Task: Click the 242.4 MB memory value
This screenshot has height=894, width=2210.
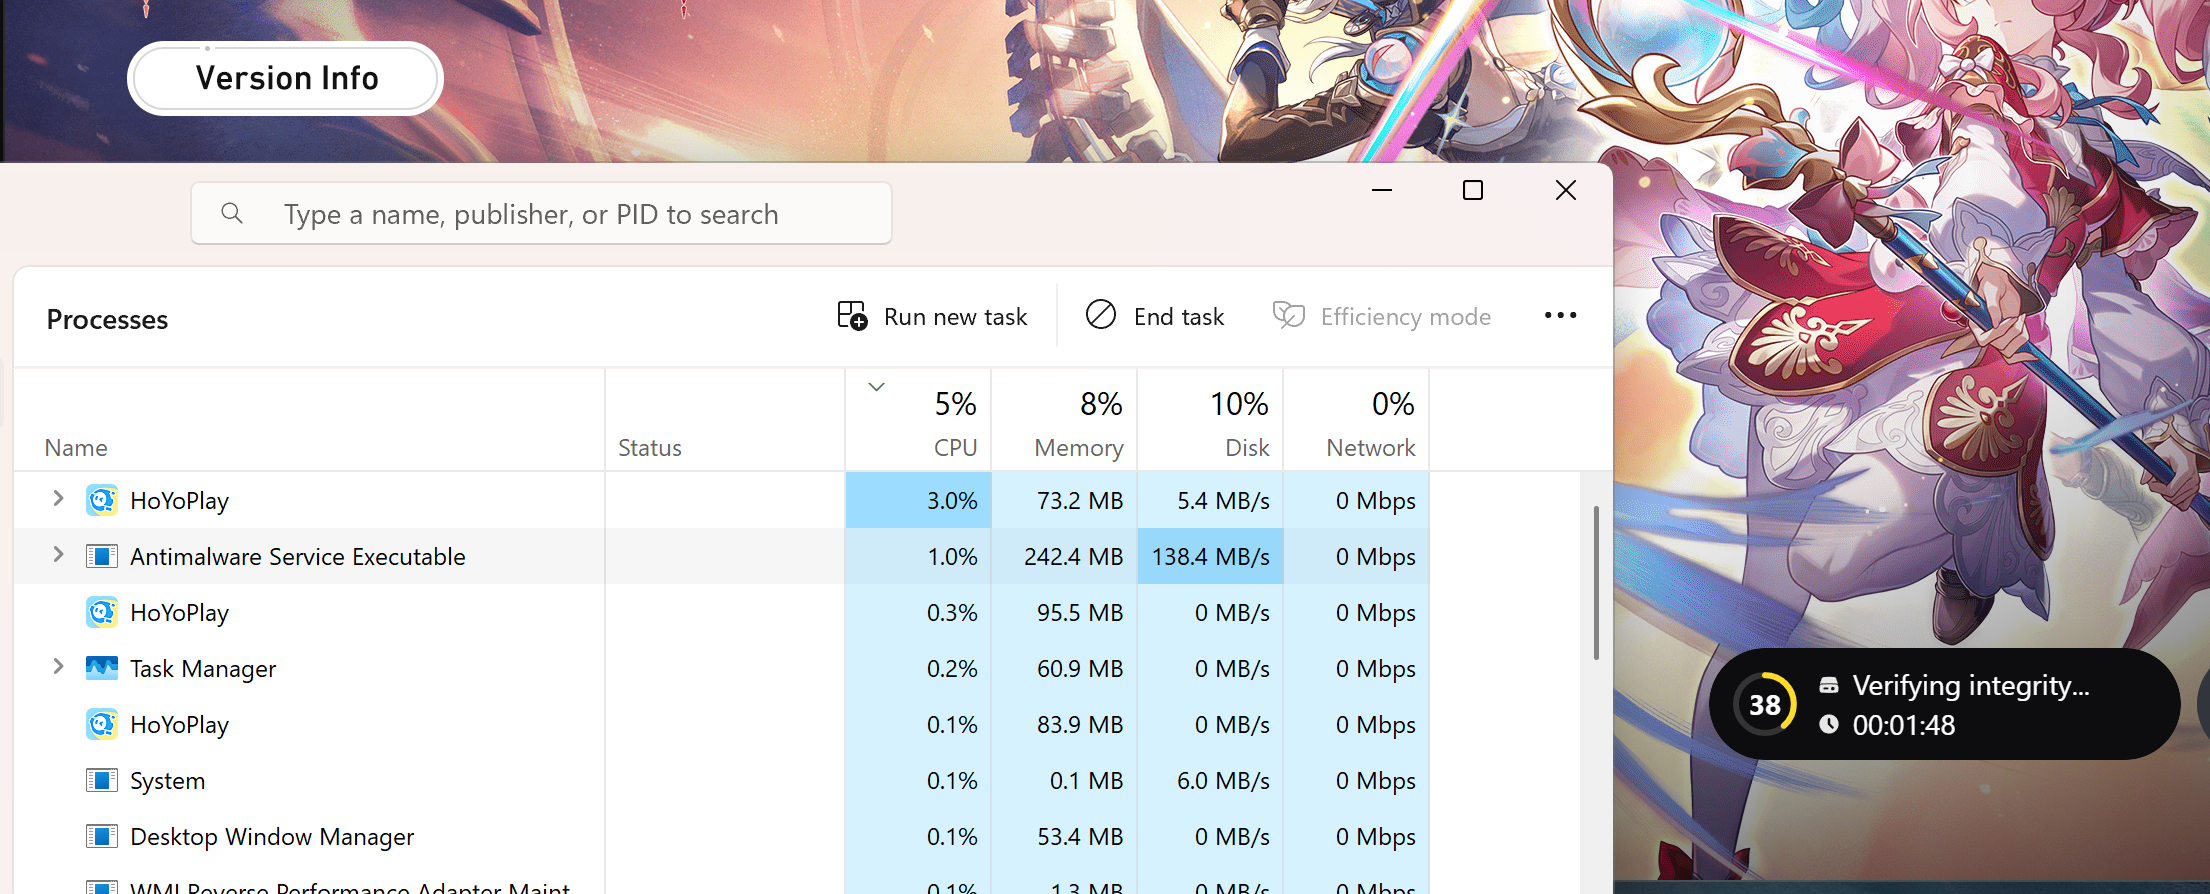Action: (x=1073, y=557)
